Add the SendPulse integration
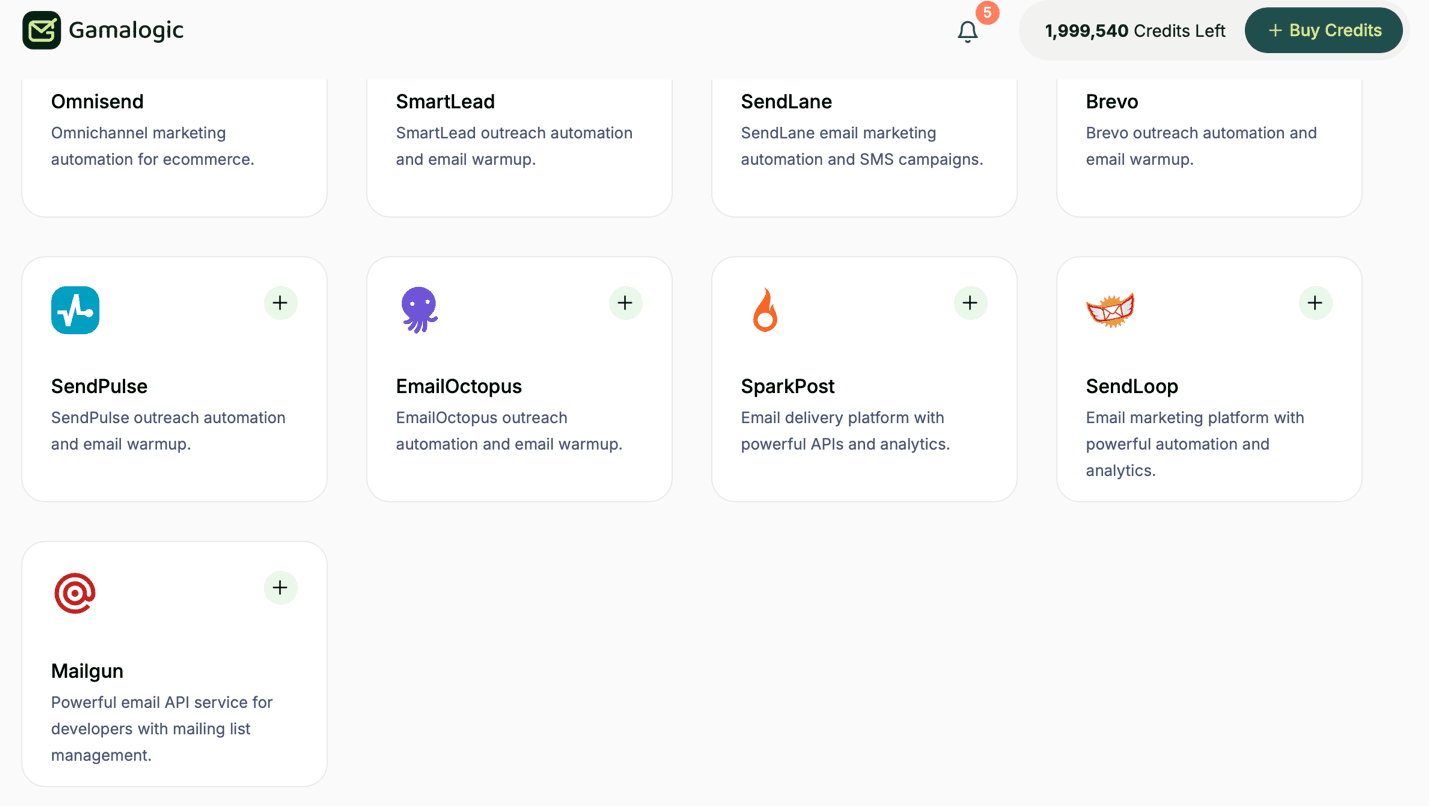 click(x=280, y=303)
